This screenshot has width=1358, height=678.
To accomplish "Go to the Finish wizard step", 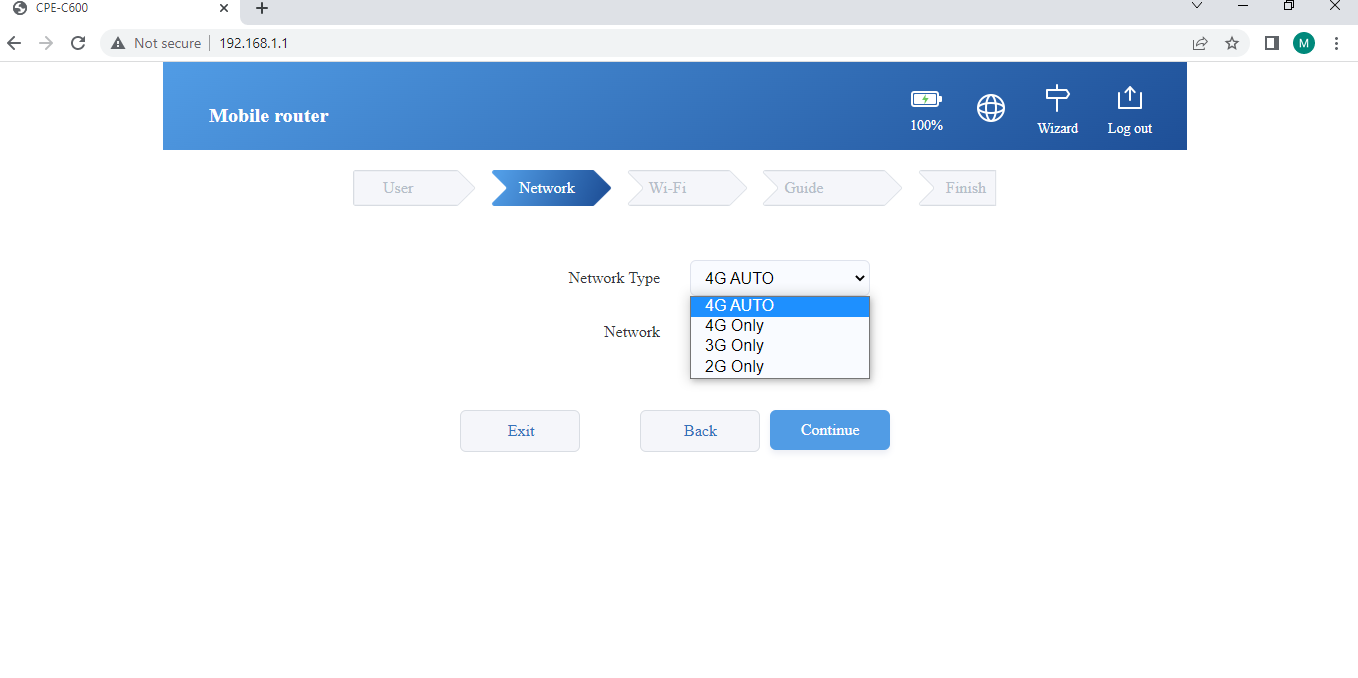I will click(x=957, y=188).
